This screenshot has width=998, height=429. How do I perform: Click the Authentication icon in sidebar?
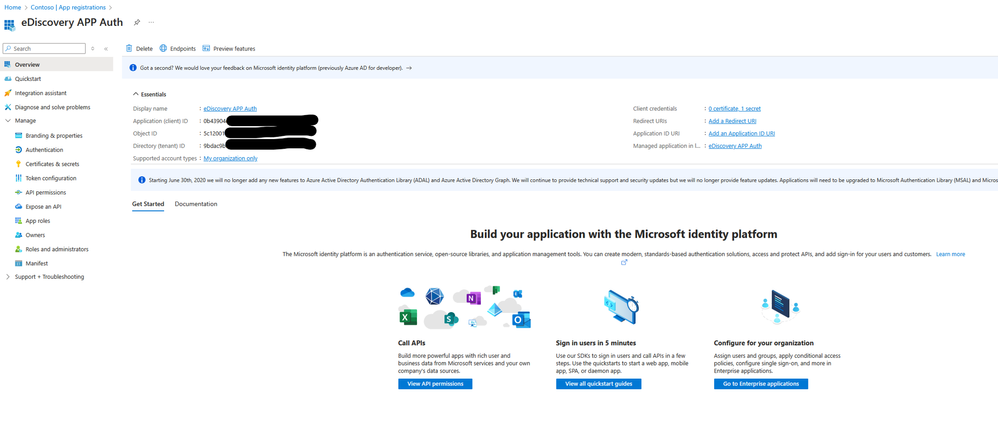coord(19,150)
